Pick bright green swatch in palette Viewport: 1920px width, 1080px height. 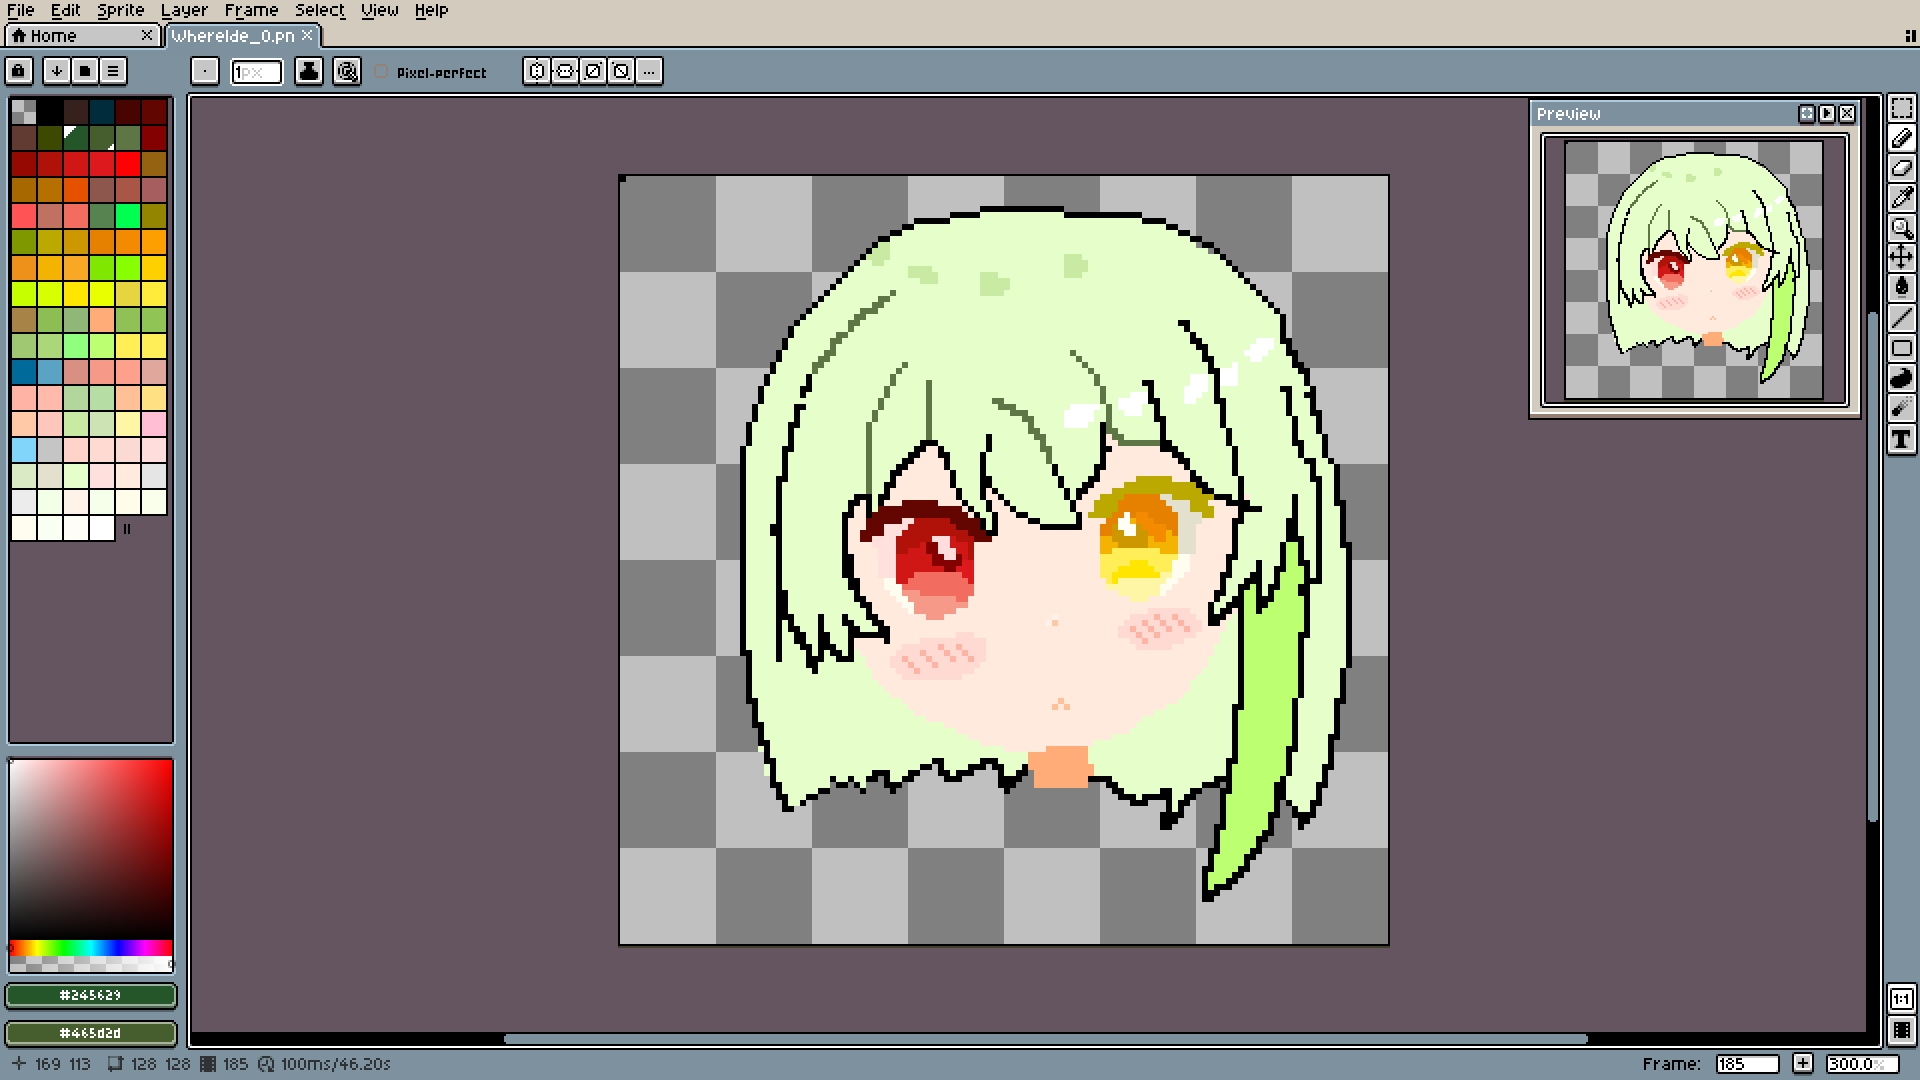[127, 216]
